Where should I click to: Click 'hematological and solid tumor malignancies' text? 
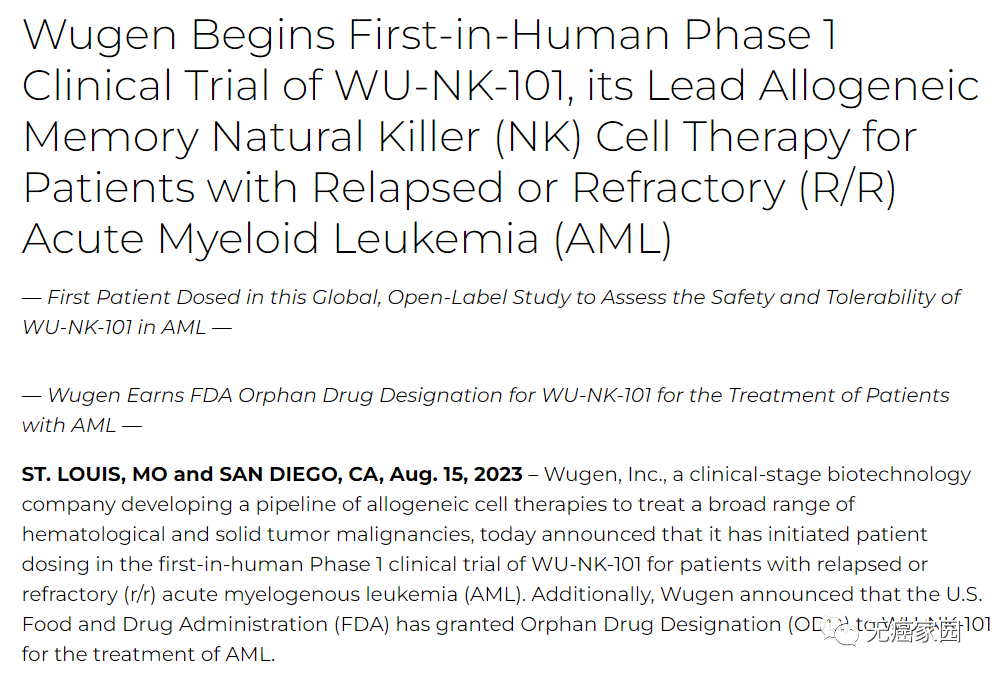tap(247, 534)
